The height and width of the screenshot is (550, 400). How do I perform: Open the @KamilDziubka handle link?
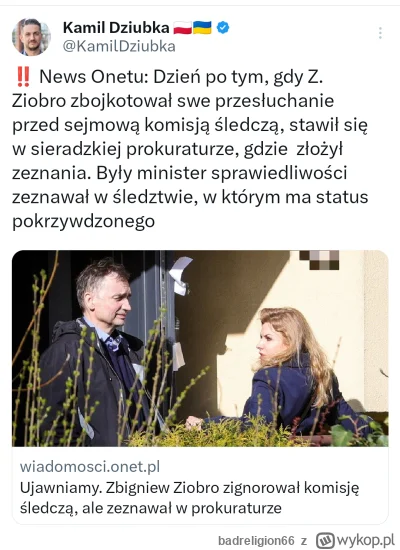tap(119, 46)
